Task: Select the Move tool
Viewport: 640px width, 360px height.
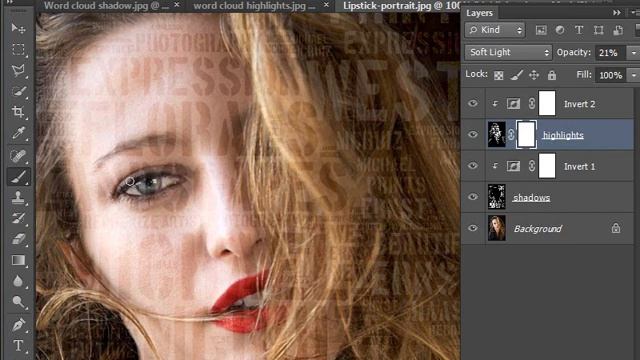Action: click(18, 29)
